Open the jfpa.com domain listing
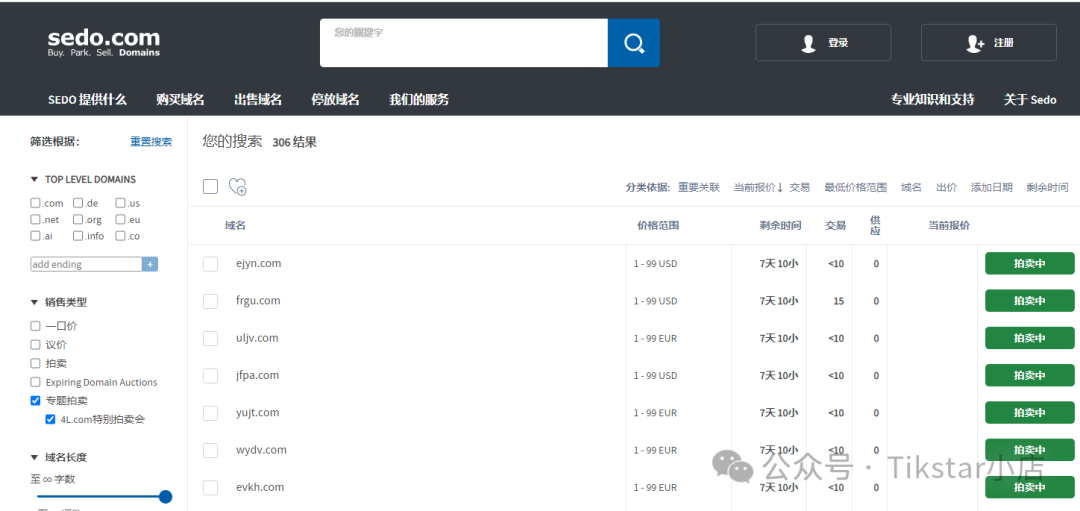Screen dimensions: 1080x511 258,375
